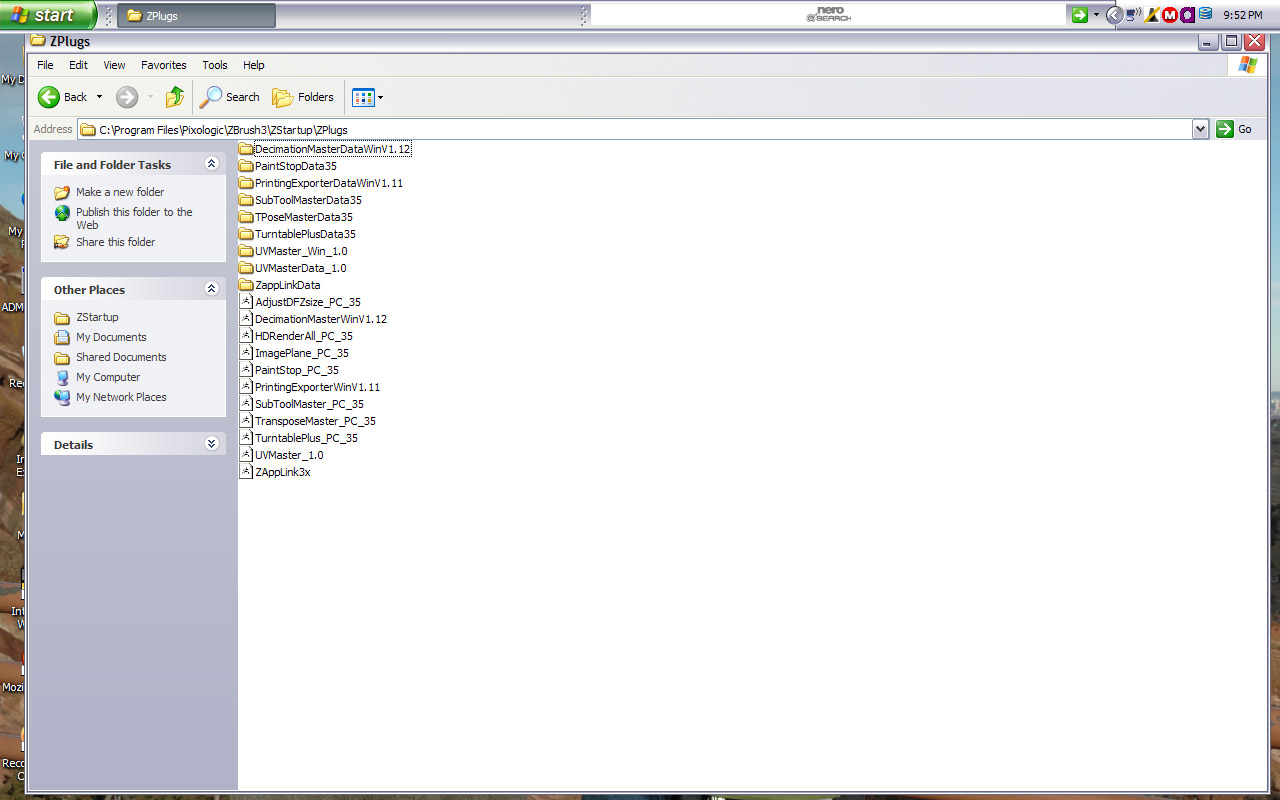
Task: Click the Windows Start button
Action: pos(48,15)
